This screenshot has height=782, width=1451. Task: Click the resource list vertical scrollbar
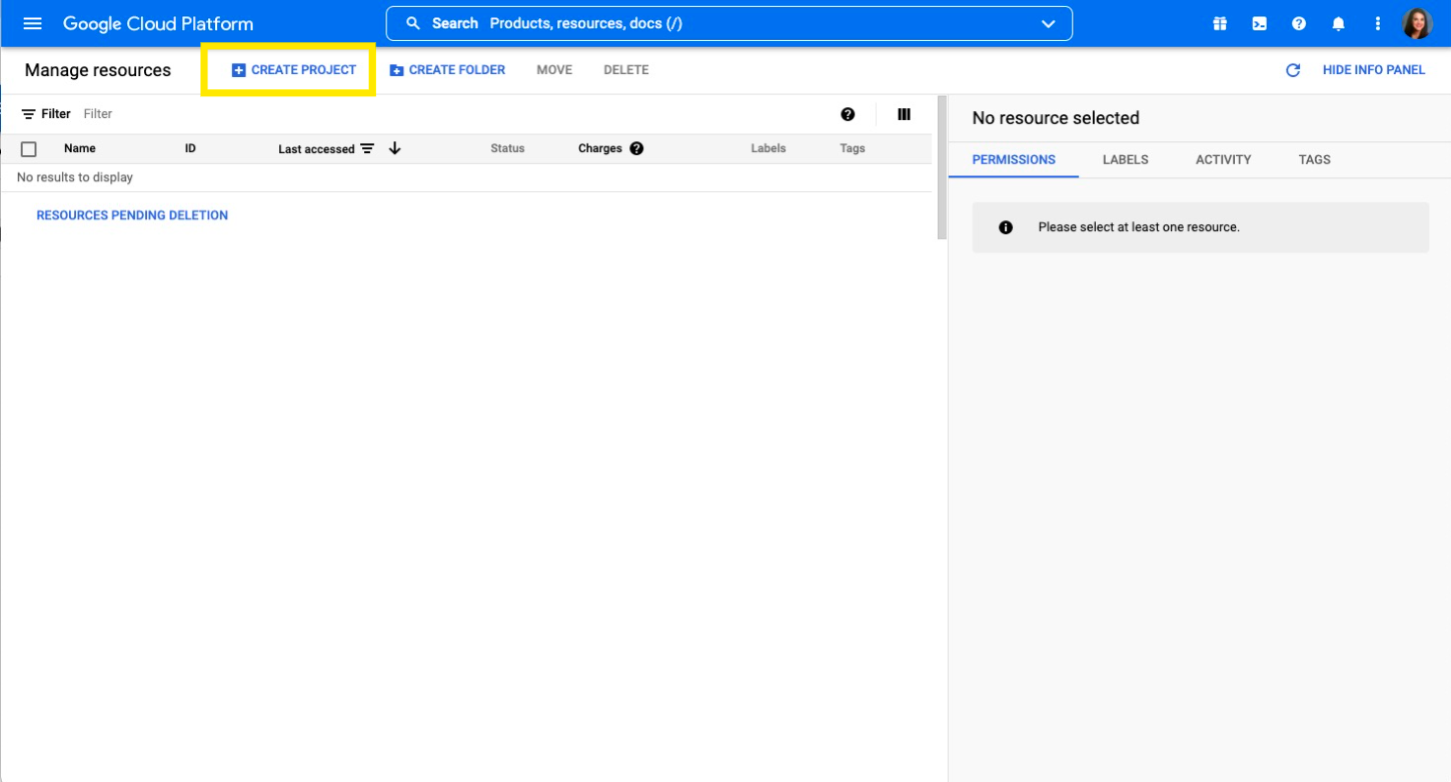pos(942,168)
